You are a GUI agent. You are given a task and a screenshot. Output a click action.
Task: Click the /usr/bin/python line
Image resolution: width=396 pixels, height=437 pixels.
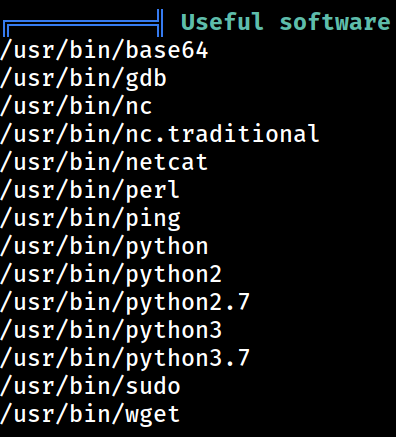(104, 246)
